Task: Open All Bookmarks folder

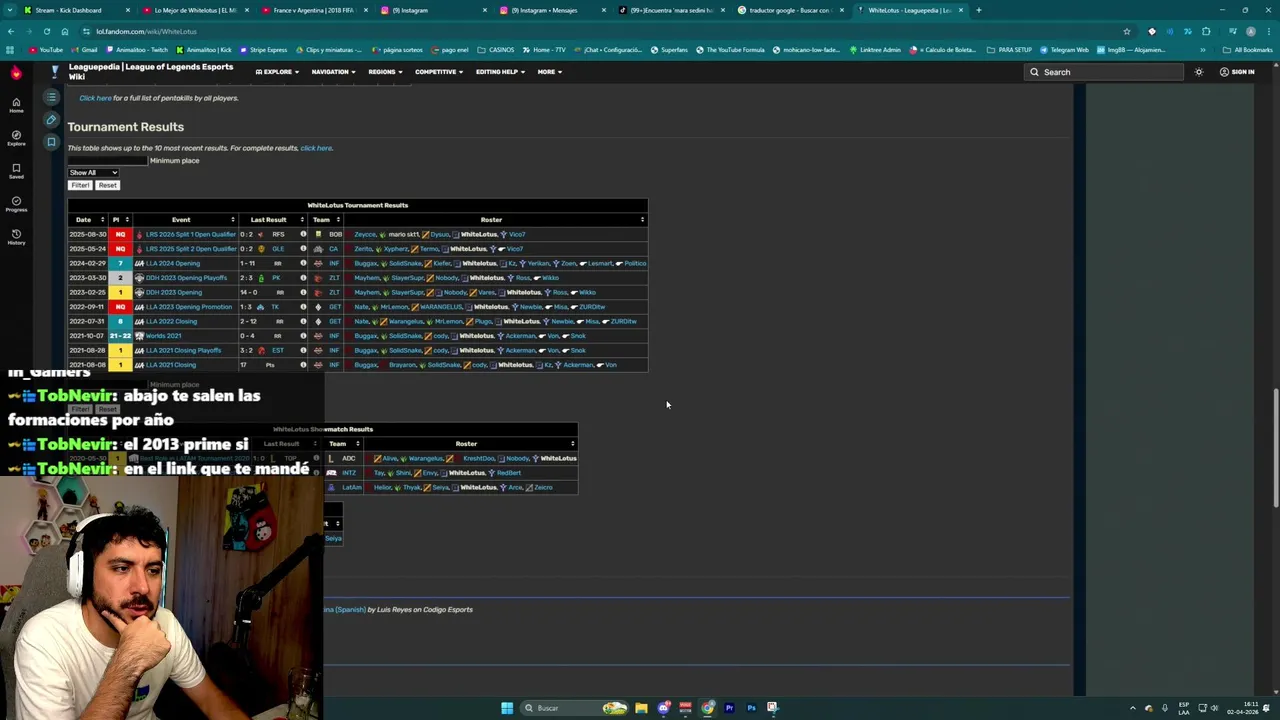Action: (x=1248, y=50)
